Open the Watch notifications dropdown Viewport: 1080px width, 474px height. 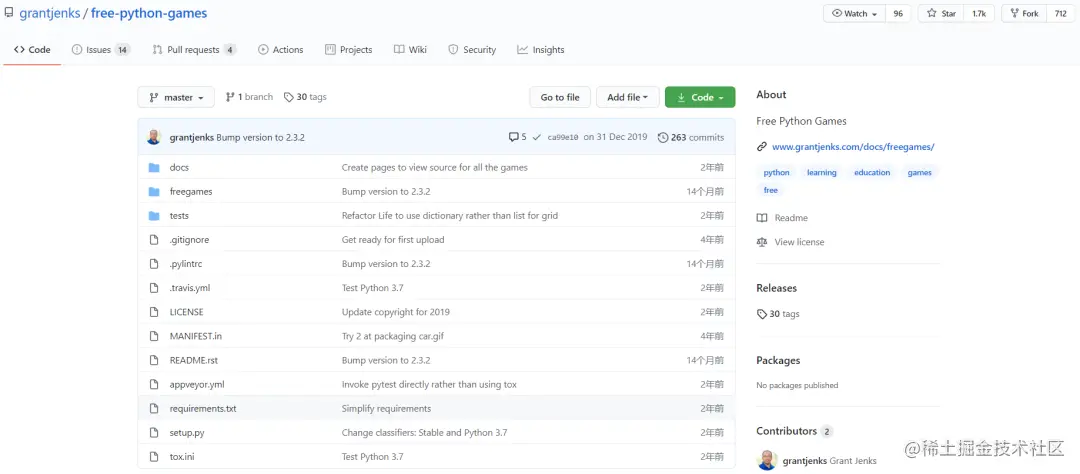(x=855, y=14)
